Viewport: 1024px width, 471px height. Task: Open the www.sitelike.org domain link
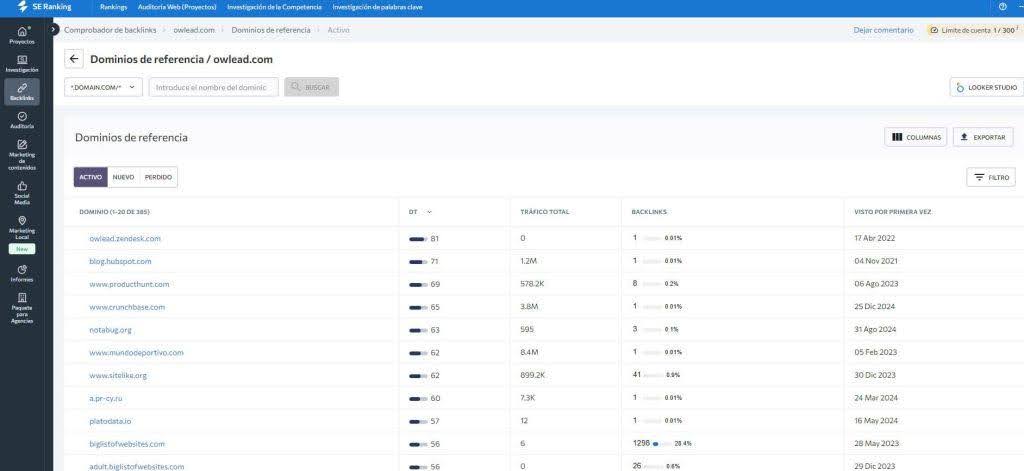118,376
